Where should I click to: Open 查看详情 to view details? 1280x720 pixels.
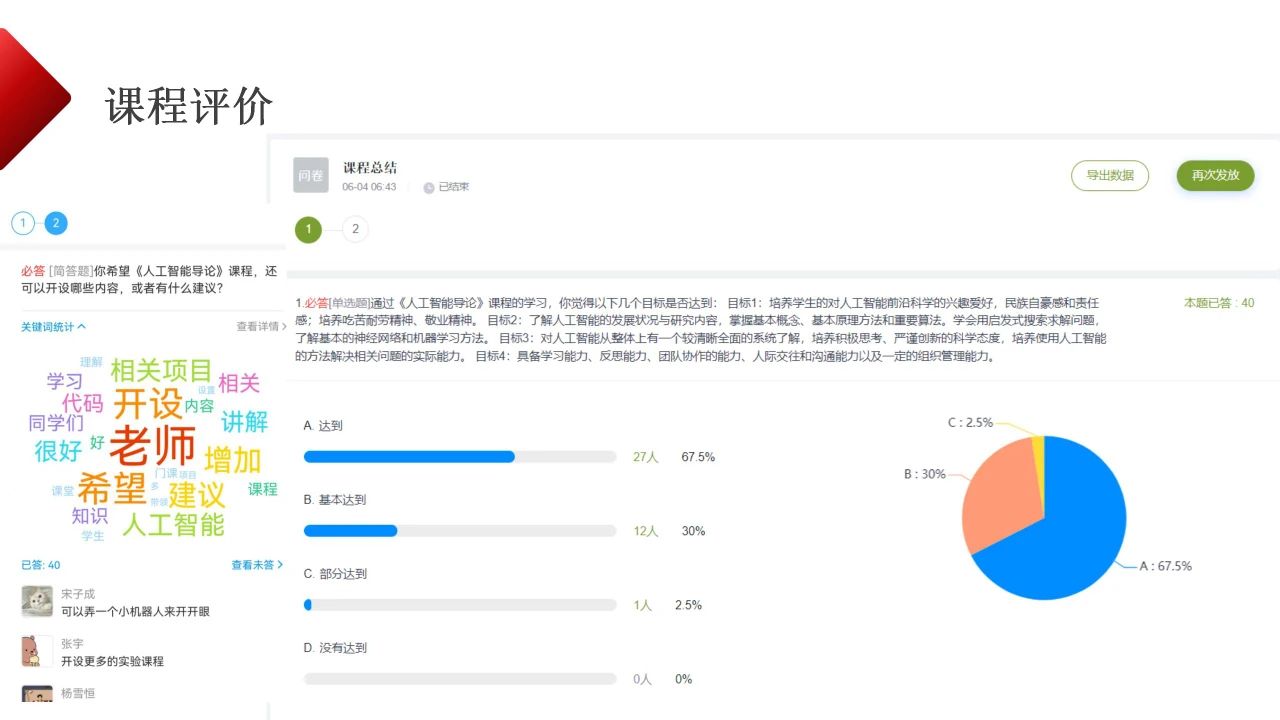pyautogui.click(x=261, y=326)
